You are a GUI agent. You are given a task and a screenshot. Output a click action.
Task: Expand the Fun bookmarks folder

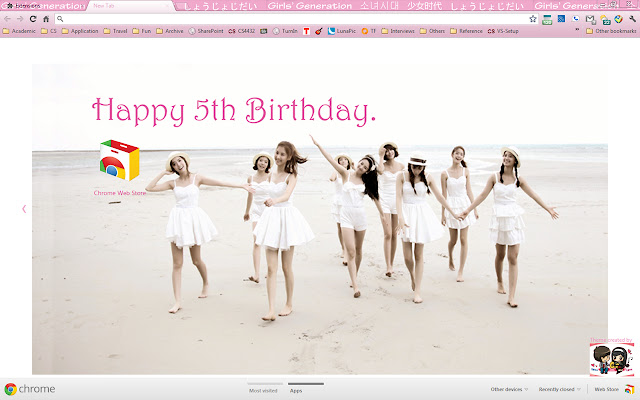[142, 31]
